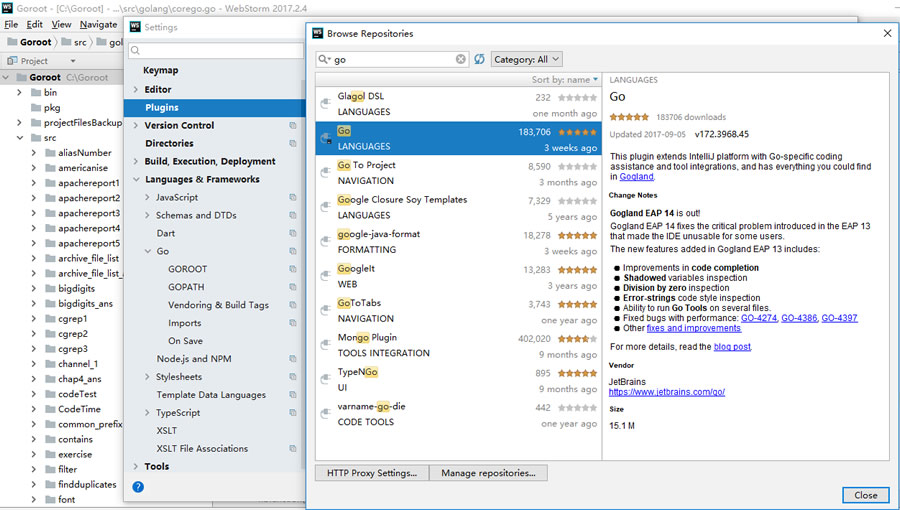Open the Navigate menu
This screenshot has width=900, height=510.
(x=98, y=24)
